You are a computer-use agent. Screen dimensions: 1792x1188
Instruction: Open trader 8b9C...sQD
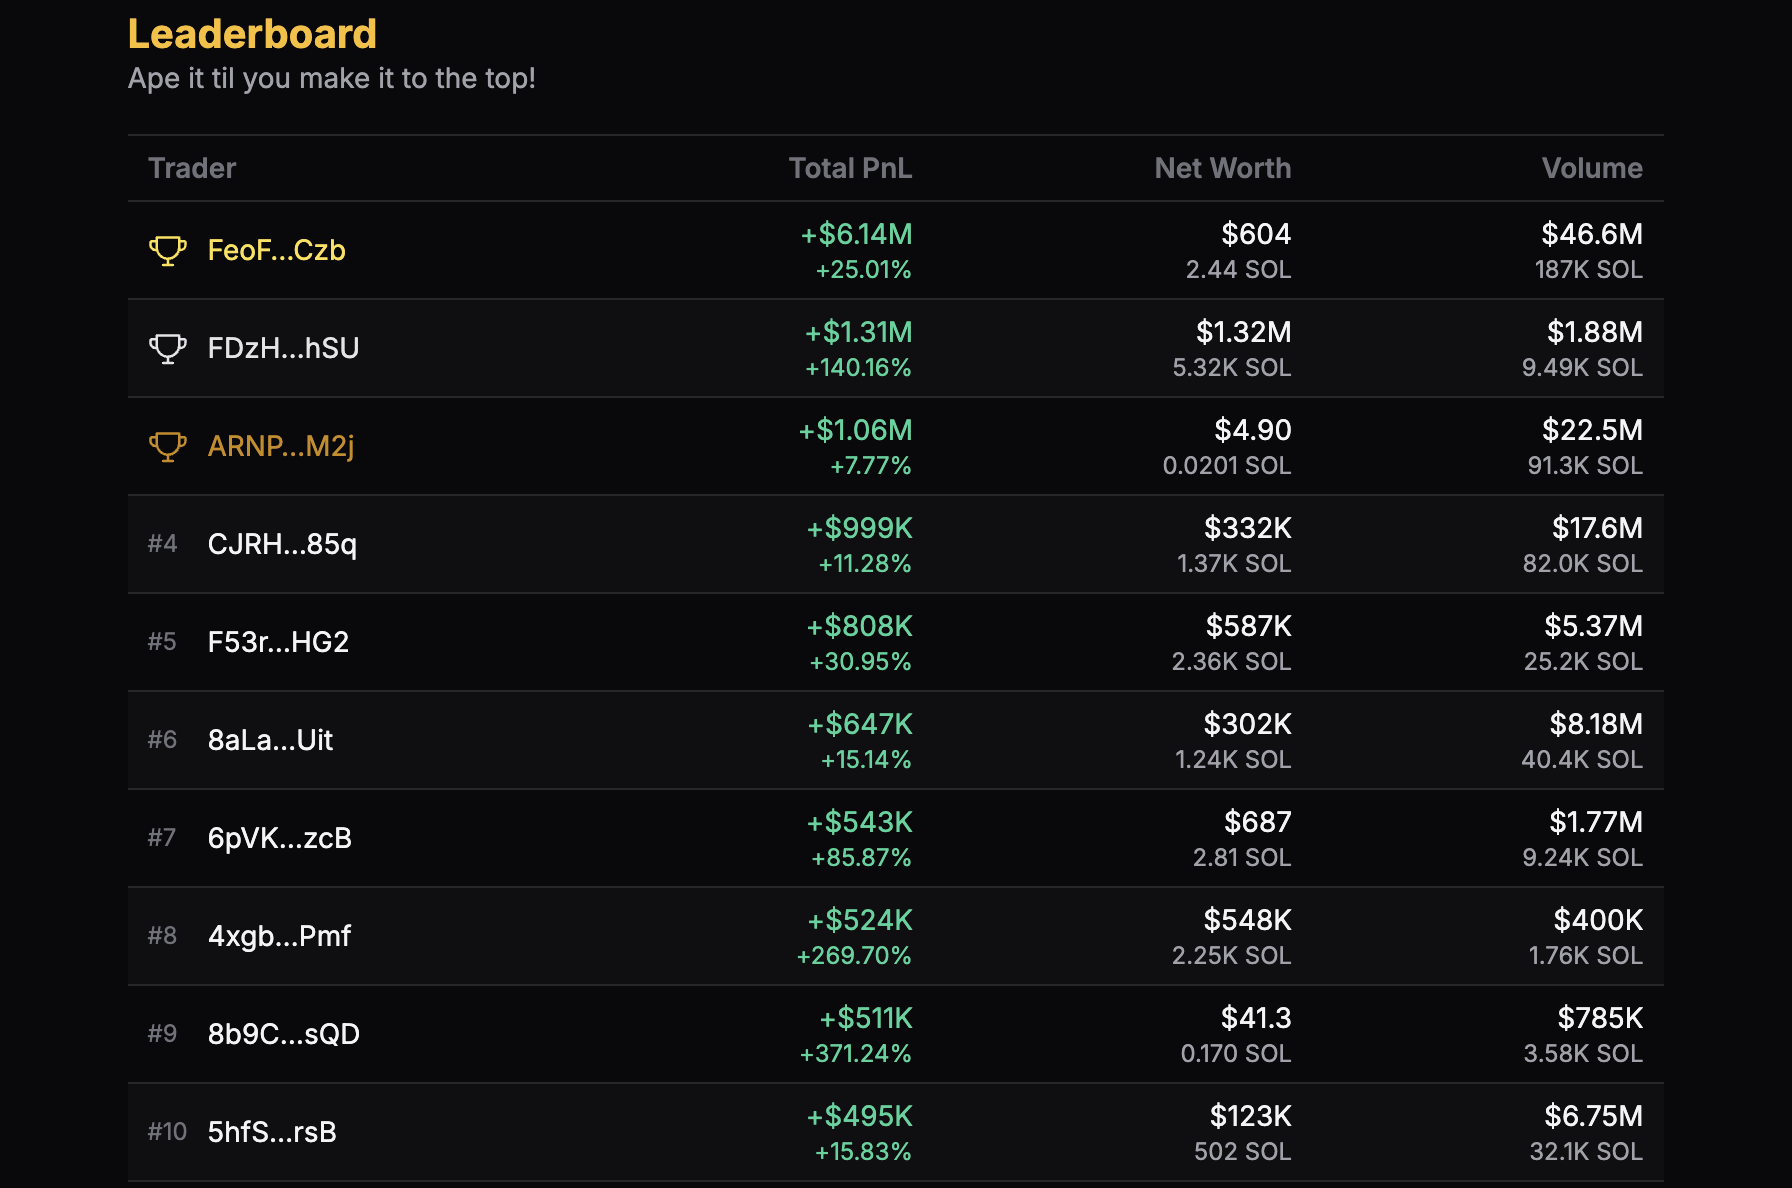point(284,1034)
